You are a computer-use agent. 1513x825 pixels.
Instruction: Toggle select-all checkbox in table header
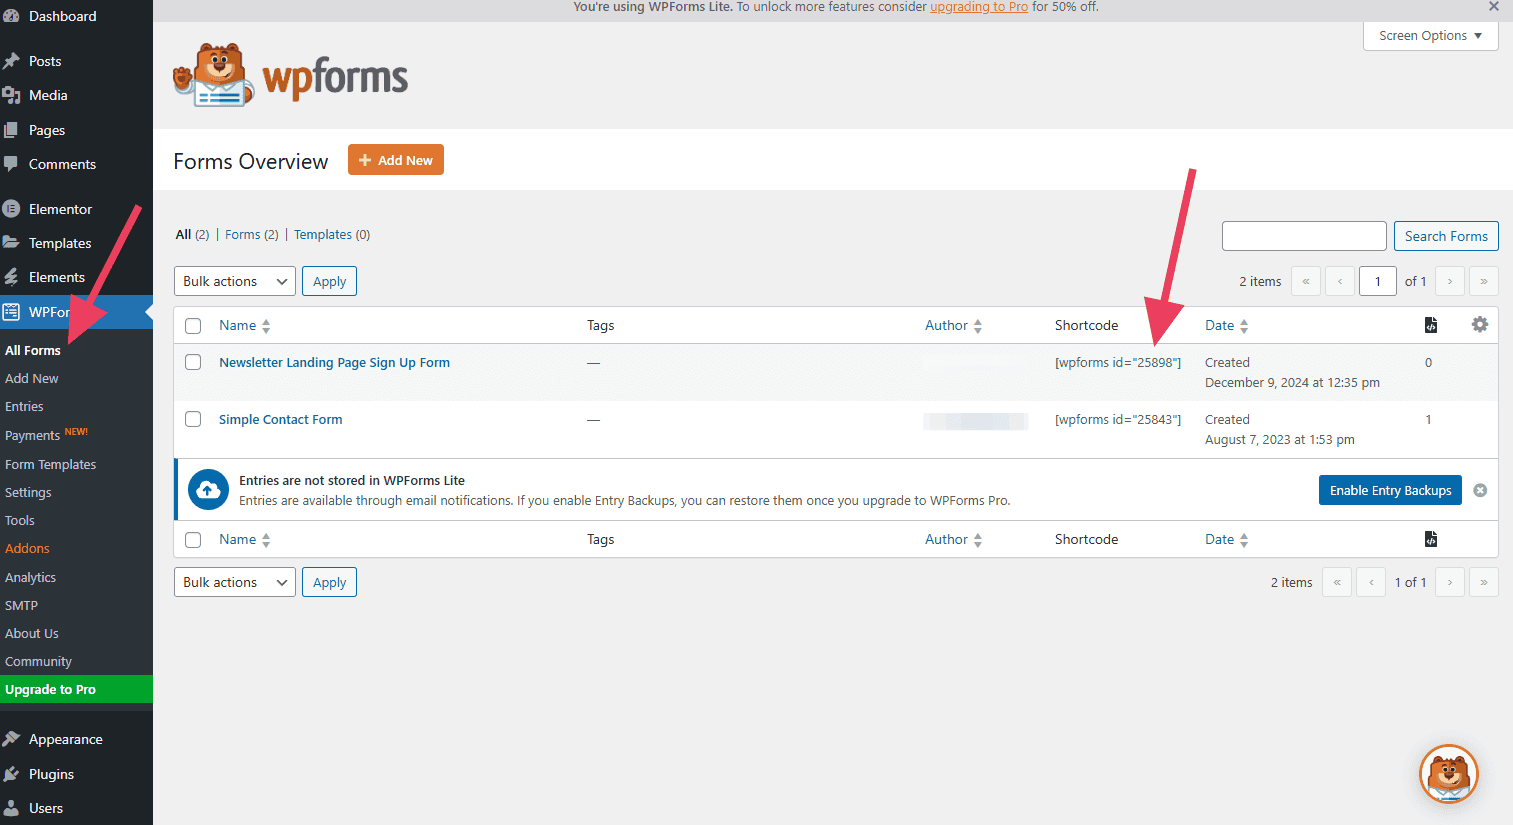click(x=193, y=326)
